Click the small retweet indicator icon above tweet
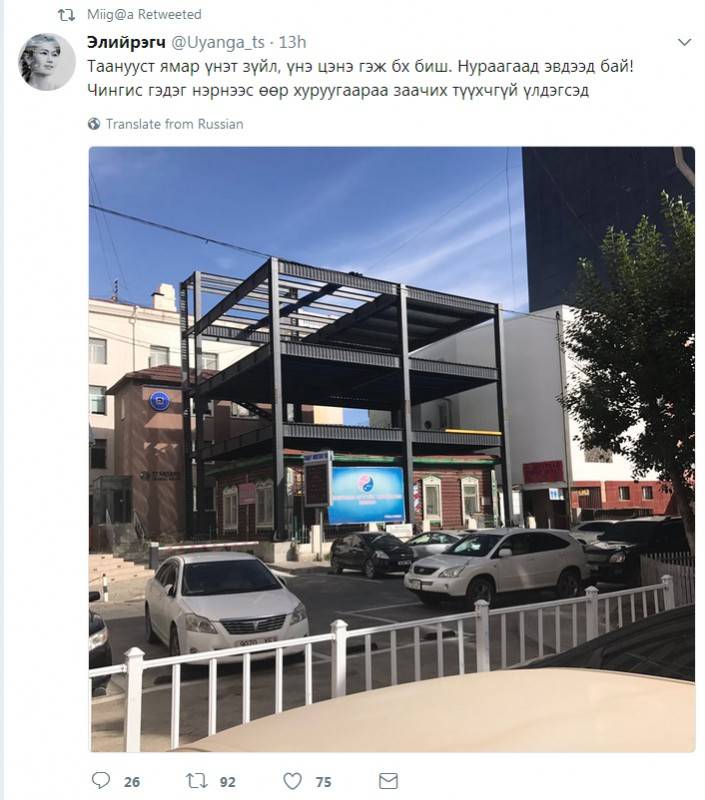The width and height of the screenshot is (705, 800). click(66, 15)
